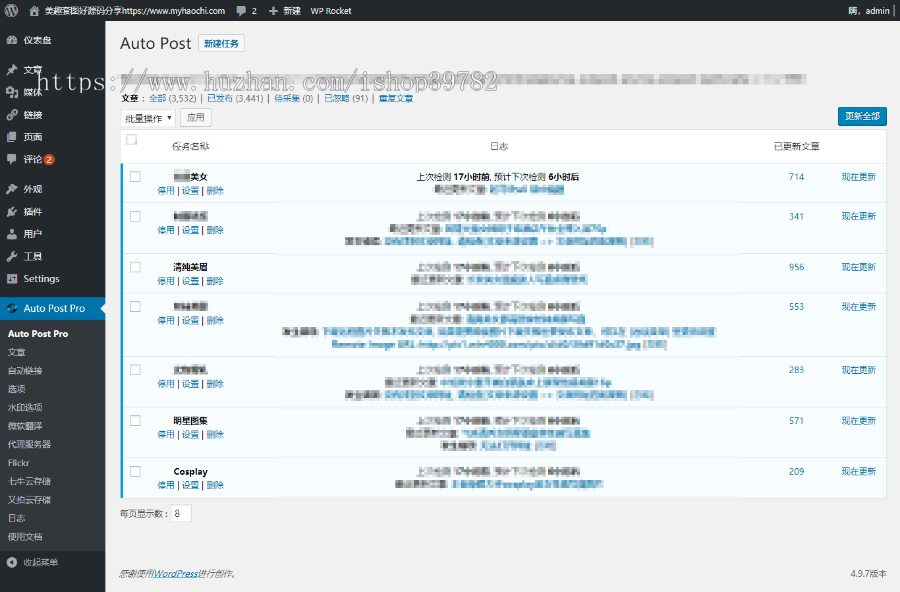Open 媒体 media library icon in sidebar
900x592 pixels.
click(x=12, y=92)
